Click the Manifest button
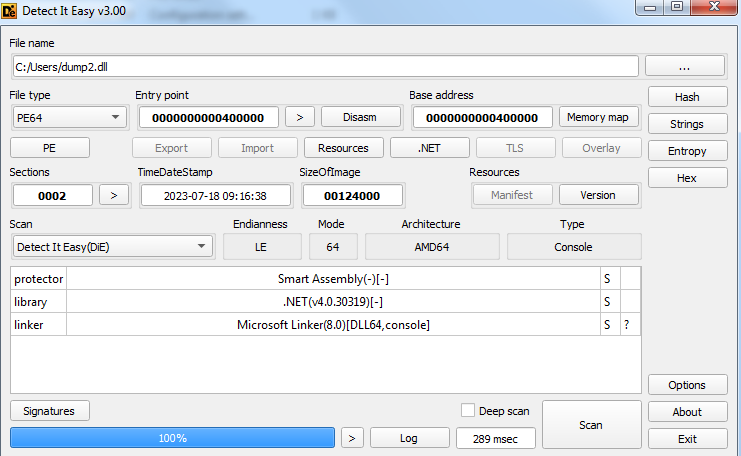This screenshot has width=741, height=456. point(512,195)
